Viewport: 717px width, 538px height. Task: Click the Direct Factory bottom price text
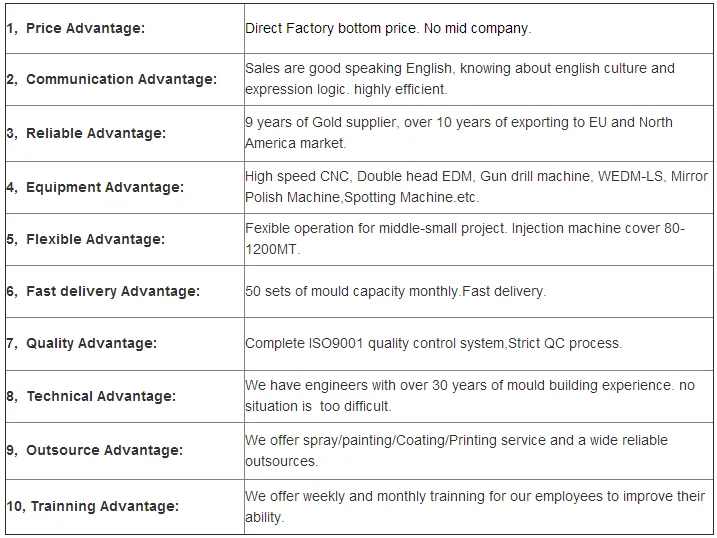(388, 28)
